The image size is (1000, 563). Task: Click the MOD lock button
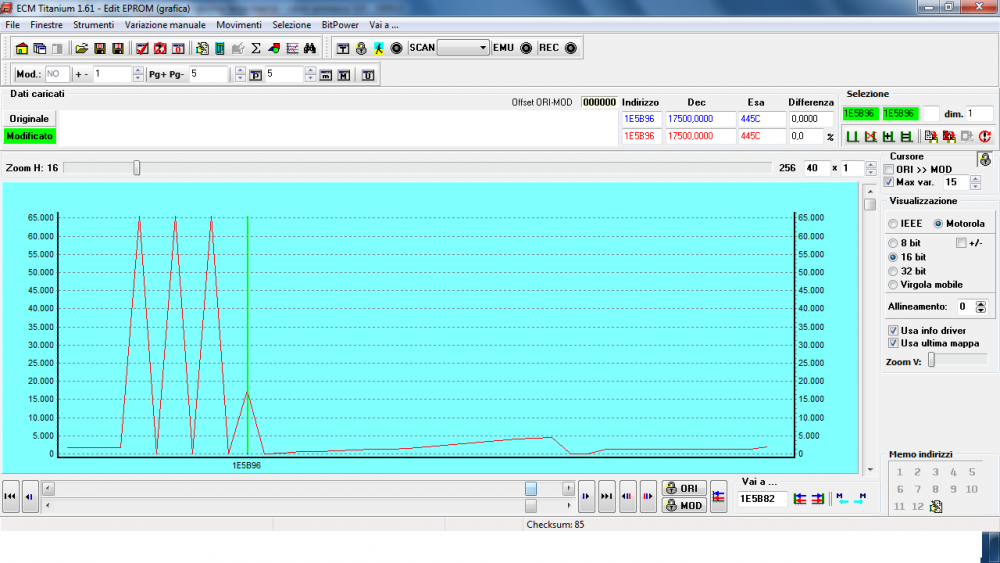[684, 506]
